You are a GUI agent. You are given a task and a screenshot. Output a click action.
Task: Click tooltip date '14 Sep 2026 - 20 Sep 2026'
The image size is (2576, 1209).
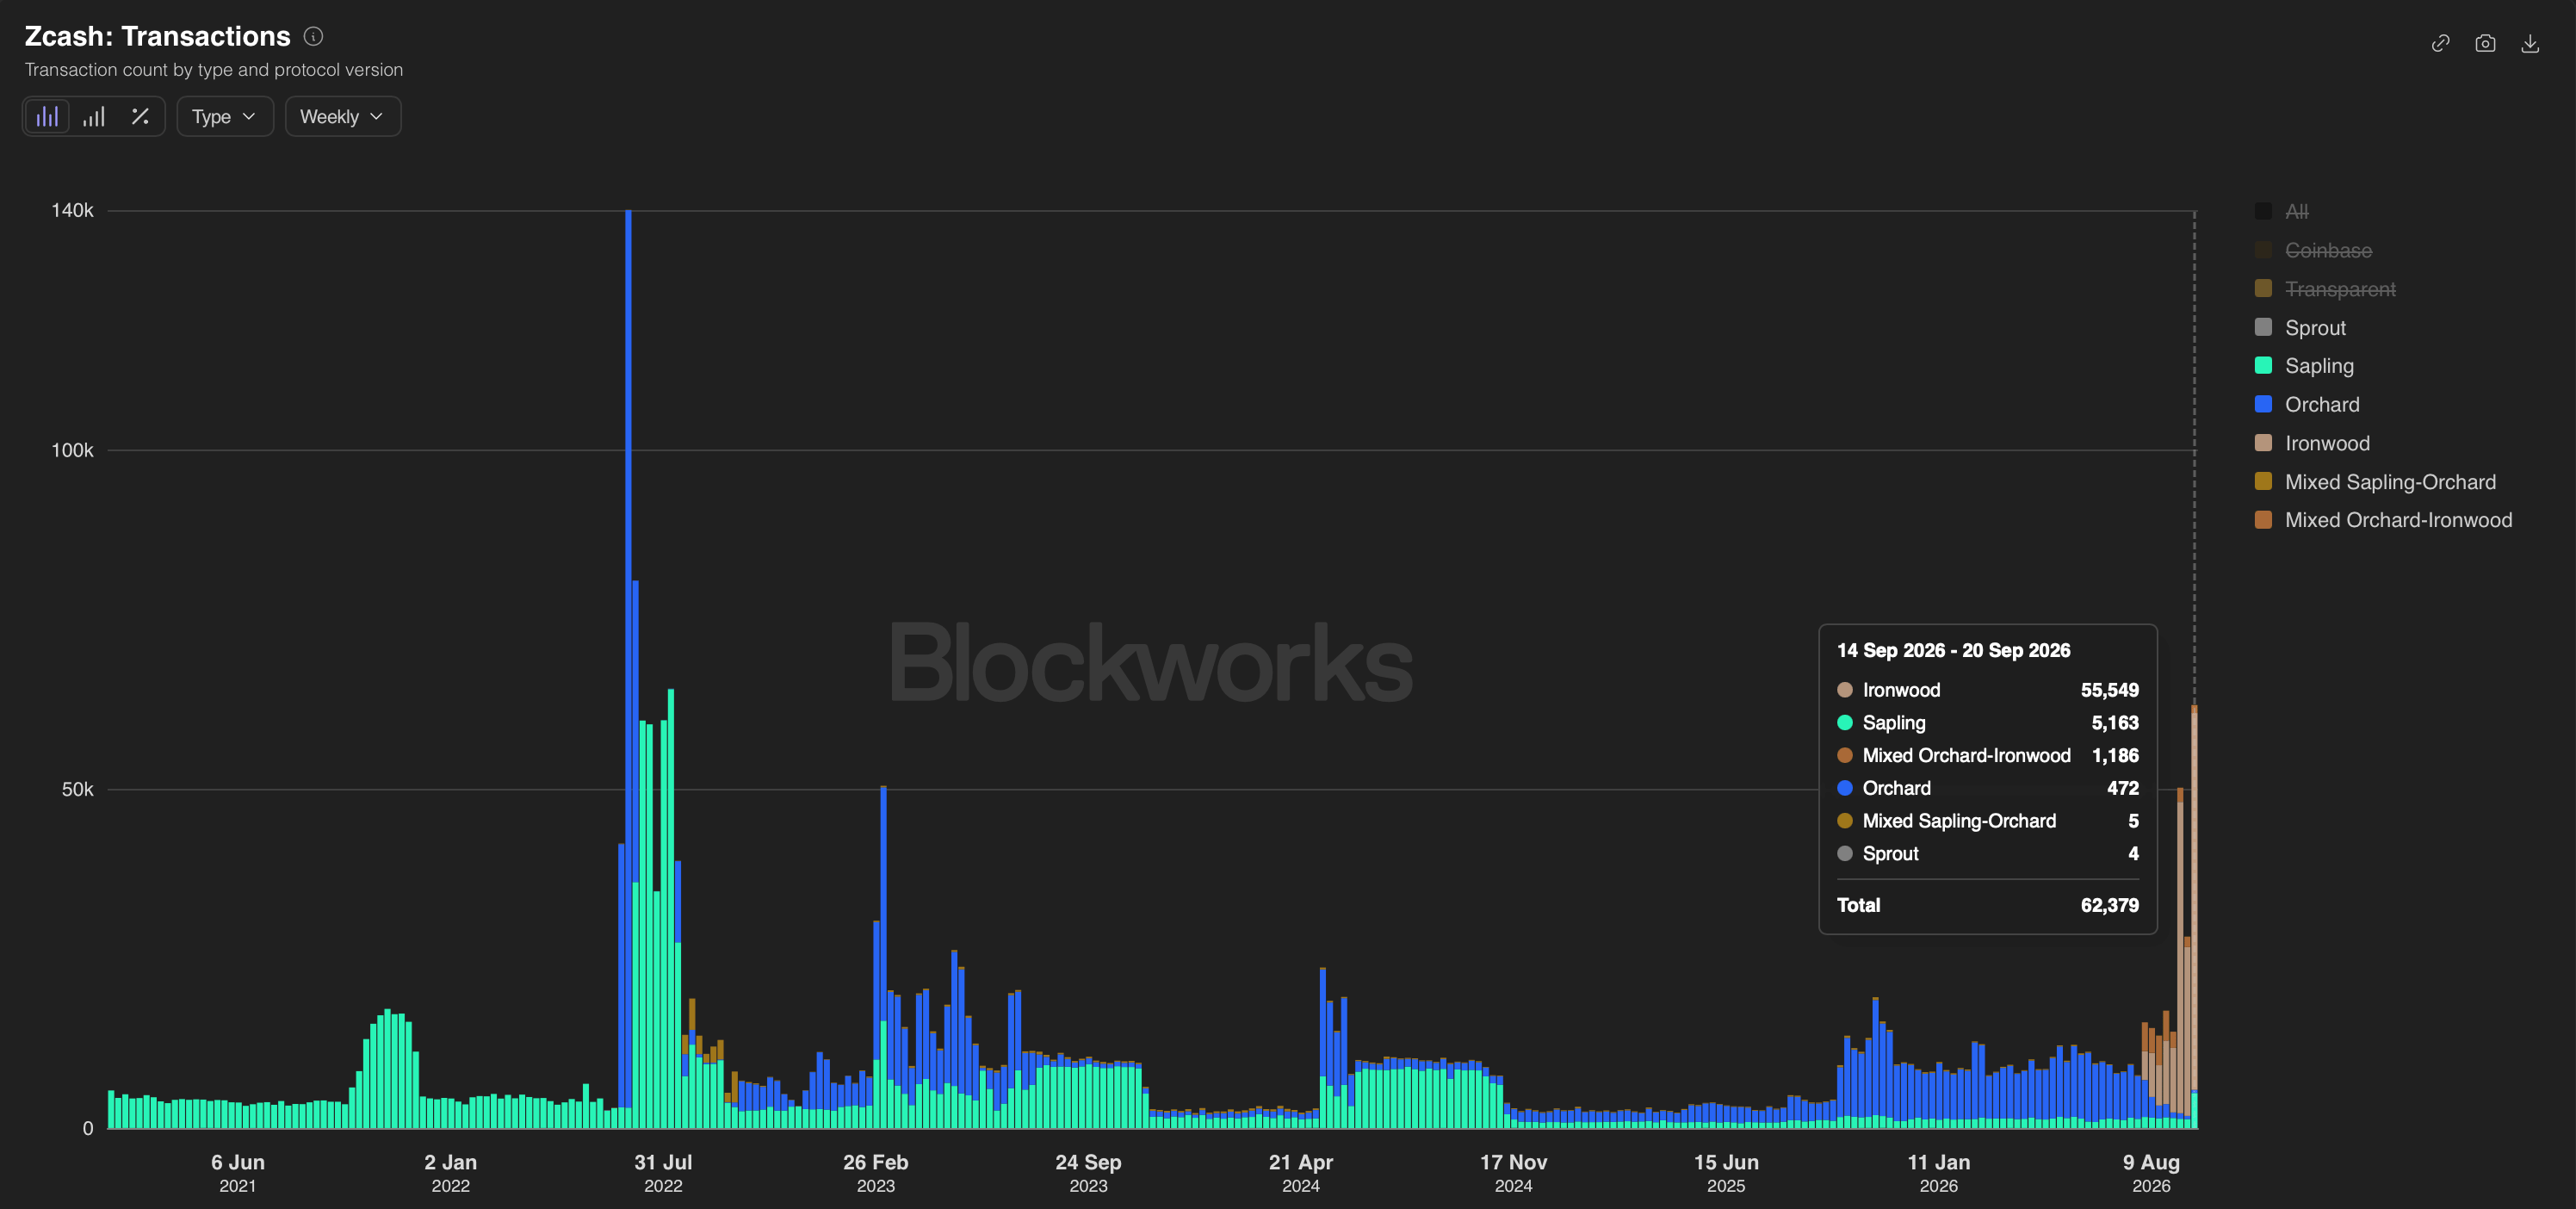point(1953,650)
